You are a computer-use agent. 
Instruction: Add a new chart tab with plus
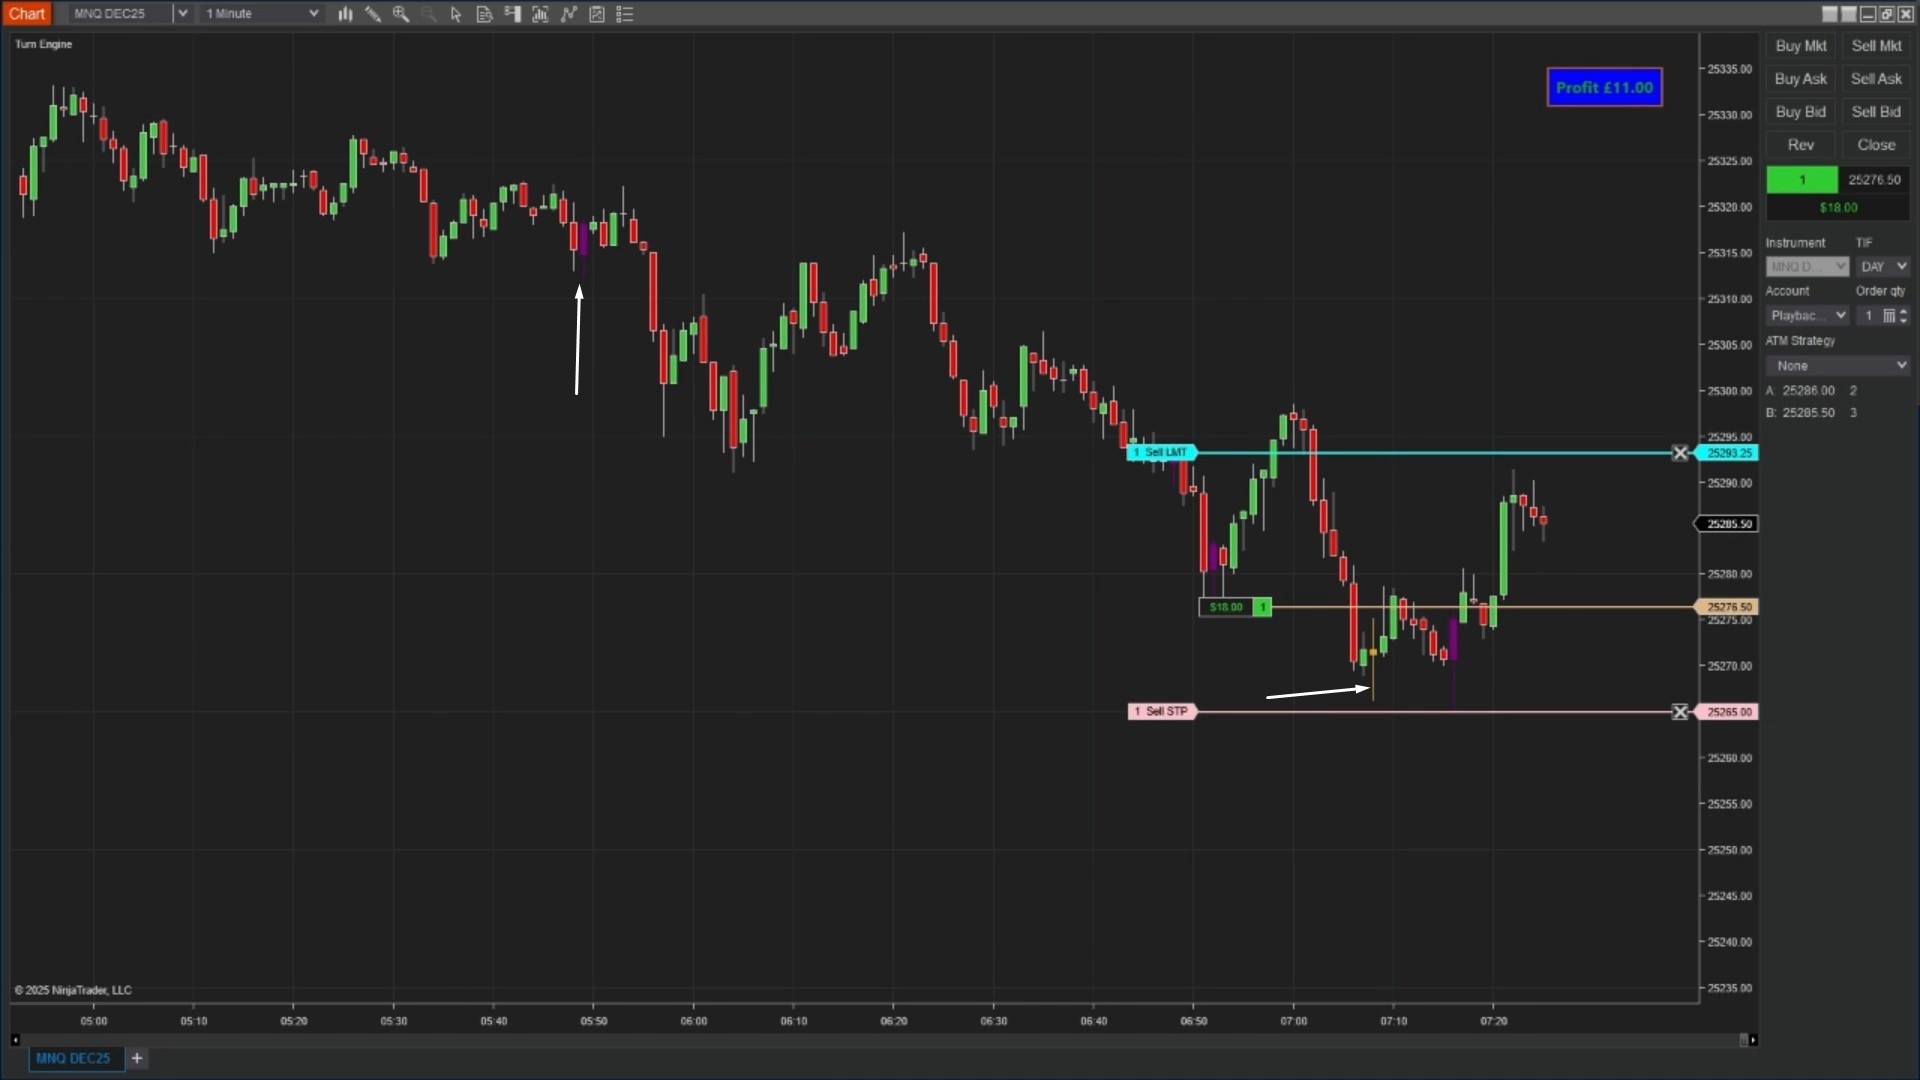coord(137,1058)
